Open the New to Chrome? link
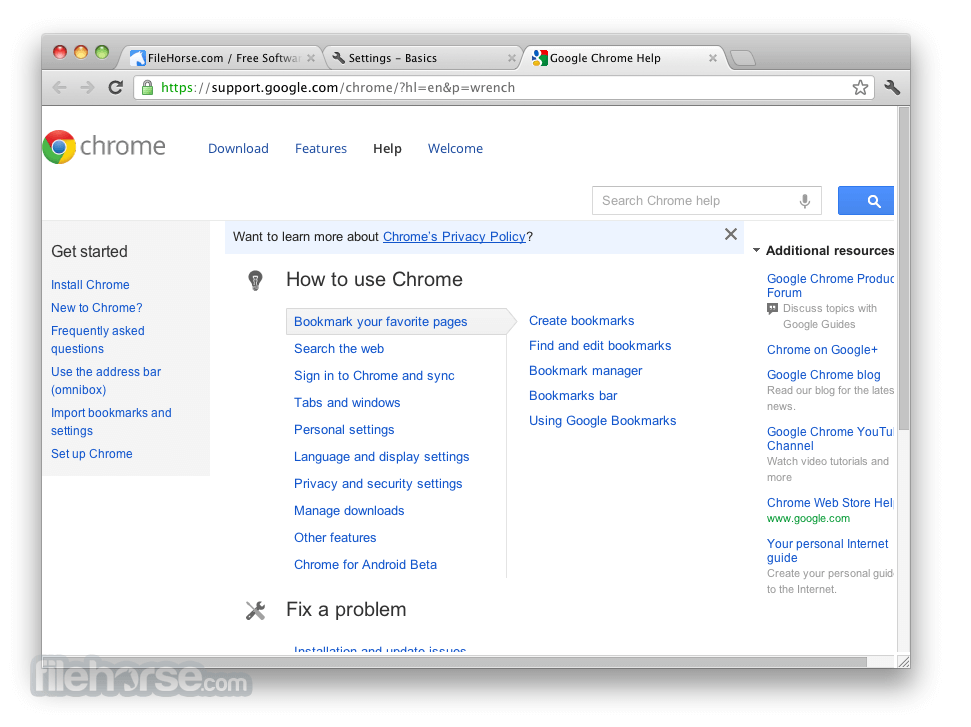The width and height of the screenshot is (971, 727). point(97,308)
